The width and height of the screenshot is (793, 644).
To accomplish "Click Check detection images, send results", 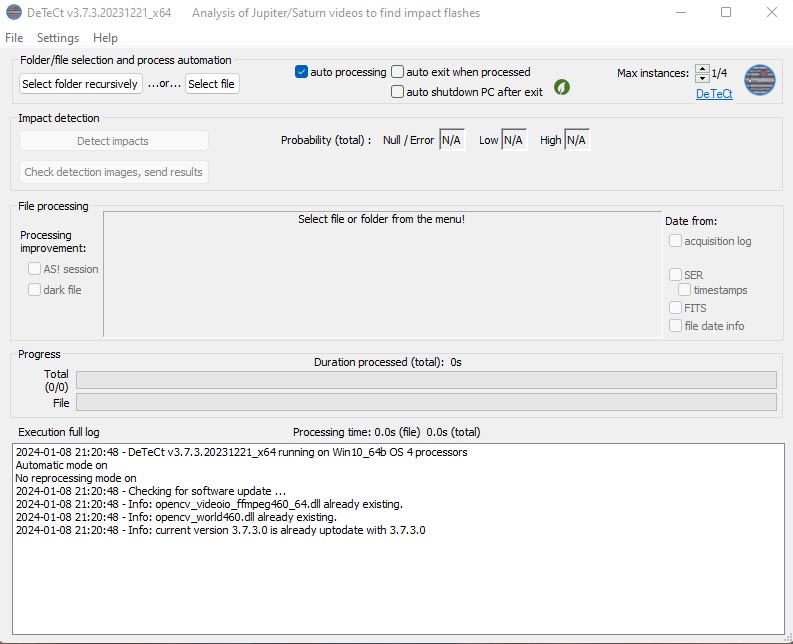I will [x=114, y=172].
